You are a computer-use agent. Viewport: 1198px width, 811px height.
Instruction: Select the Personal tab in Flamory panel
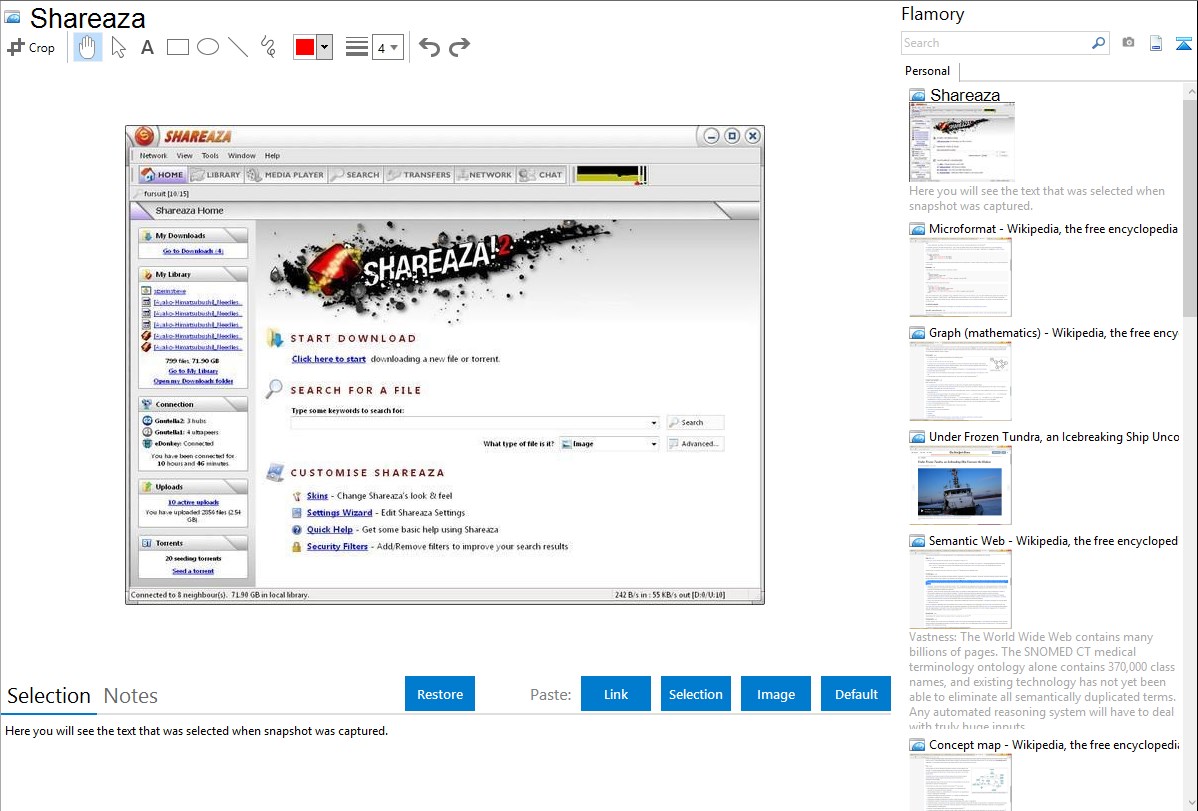[x=928, y=71]
